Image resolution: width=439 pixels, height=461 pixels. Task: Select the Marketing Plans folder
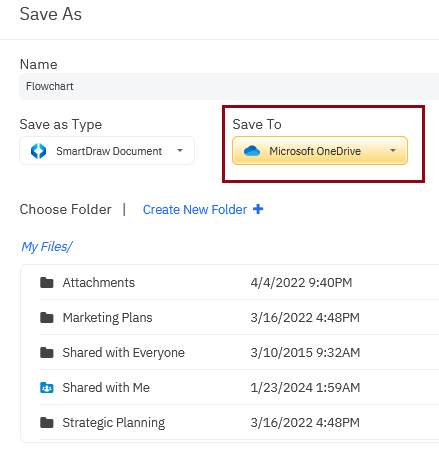[x=239, y=318]
